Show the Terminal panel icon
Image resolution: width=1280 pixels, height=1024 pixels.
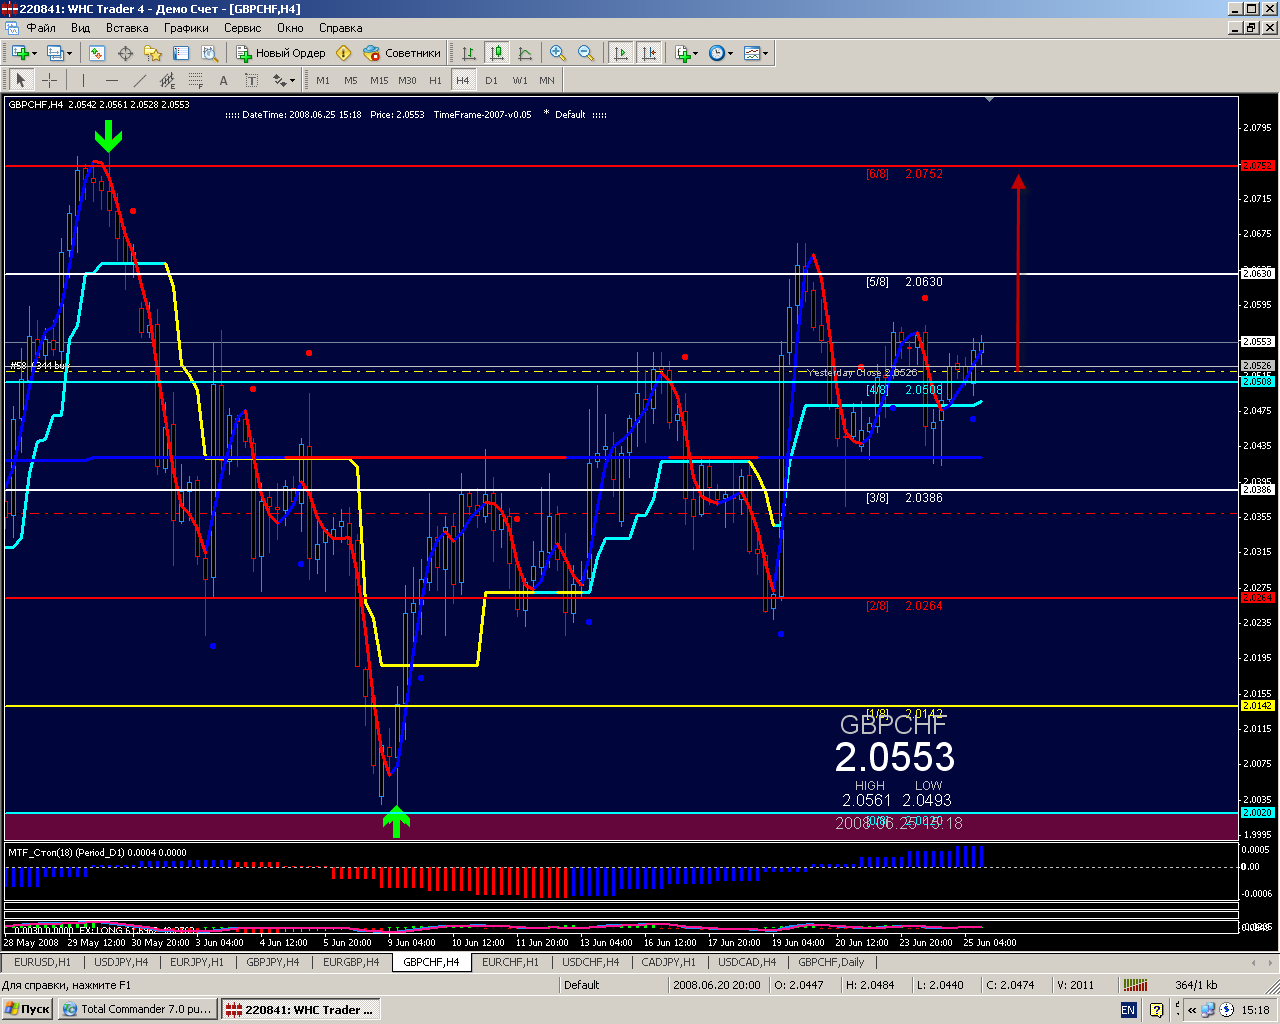[x=181, y=53]
